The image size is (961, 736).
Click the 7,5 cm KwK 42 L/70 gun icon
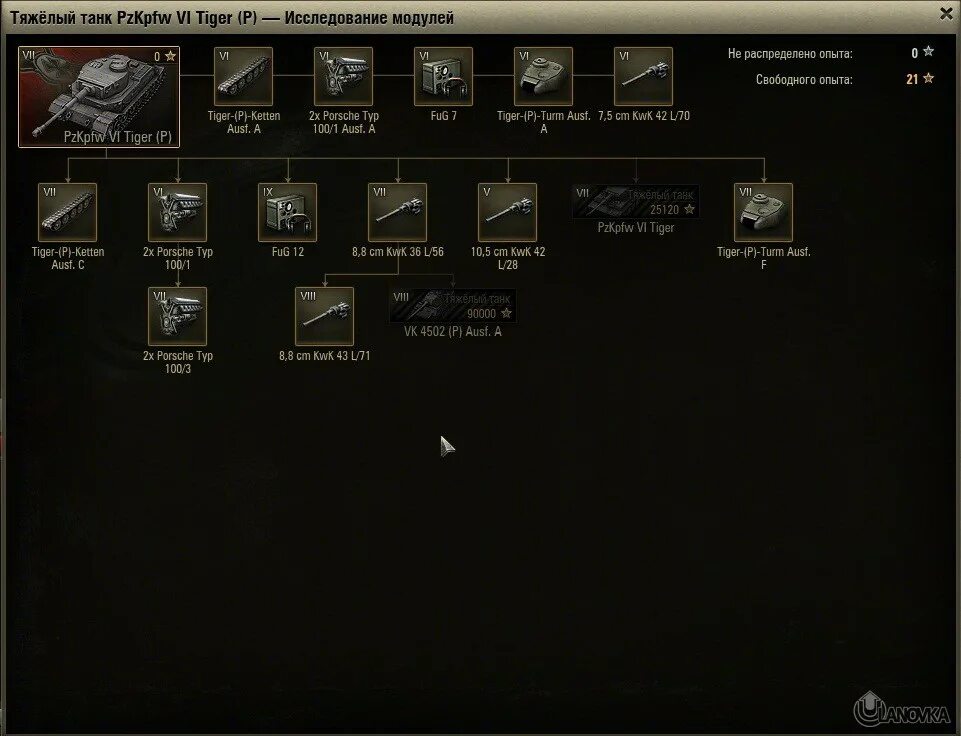tap(643, 77)
